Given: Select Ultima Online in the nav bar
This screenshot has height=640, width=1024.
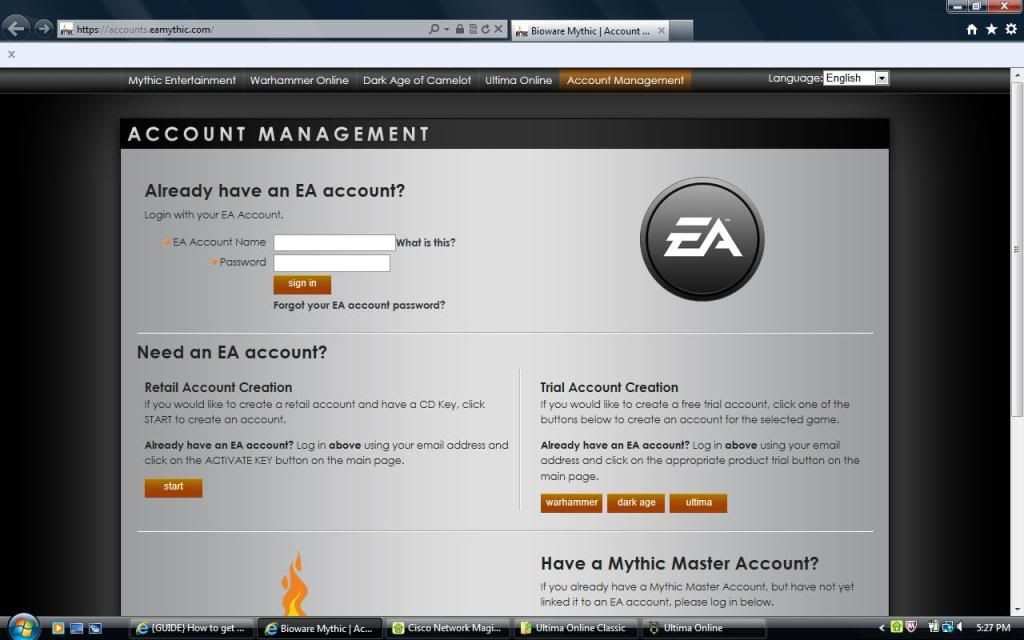Looking at the screenshot, I should (x=519, y=80).
